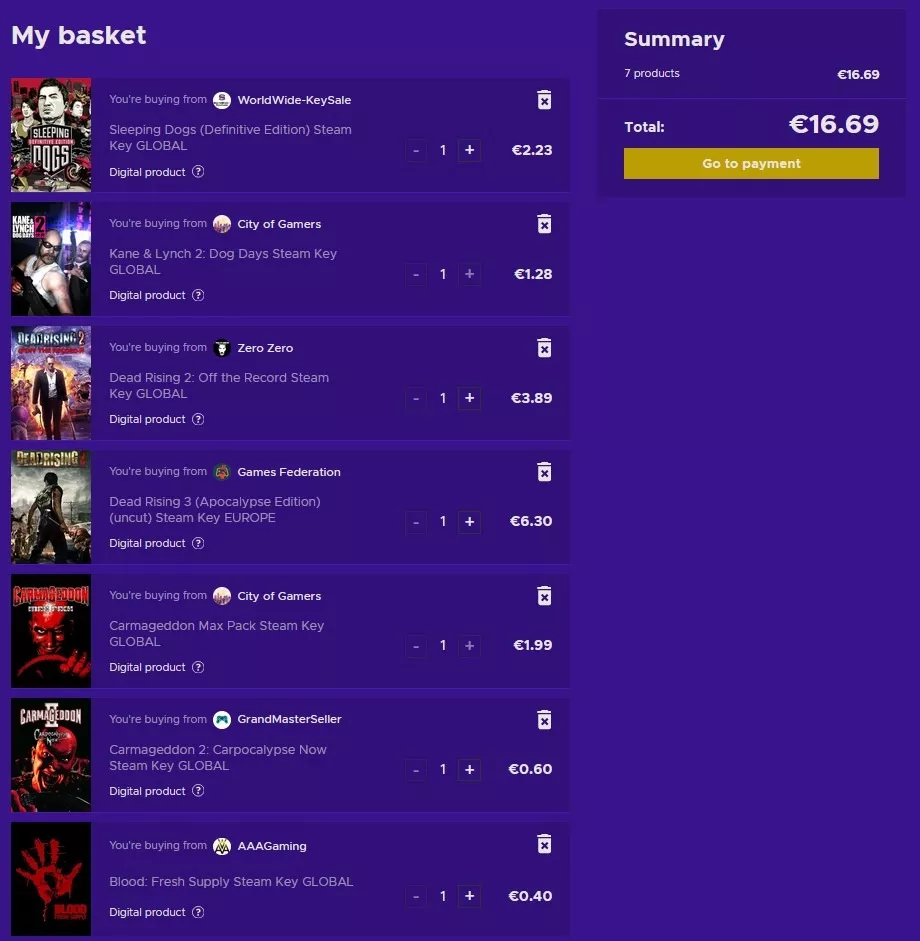The width and height of the screenshot is (920, 941).
Task: Open Kane & Lynch 2: Dog Days title
Action: click(223, 262)
